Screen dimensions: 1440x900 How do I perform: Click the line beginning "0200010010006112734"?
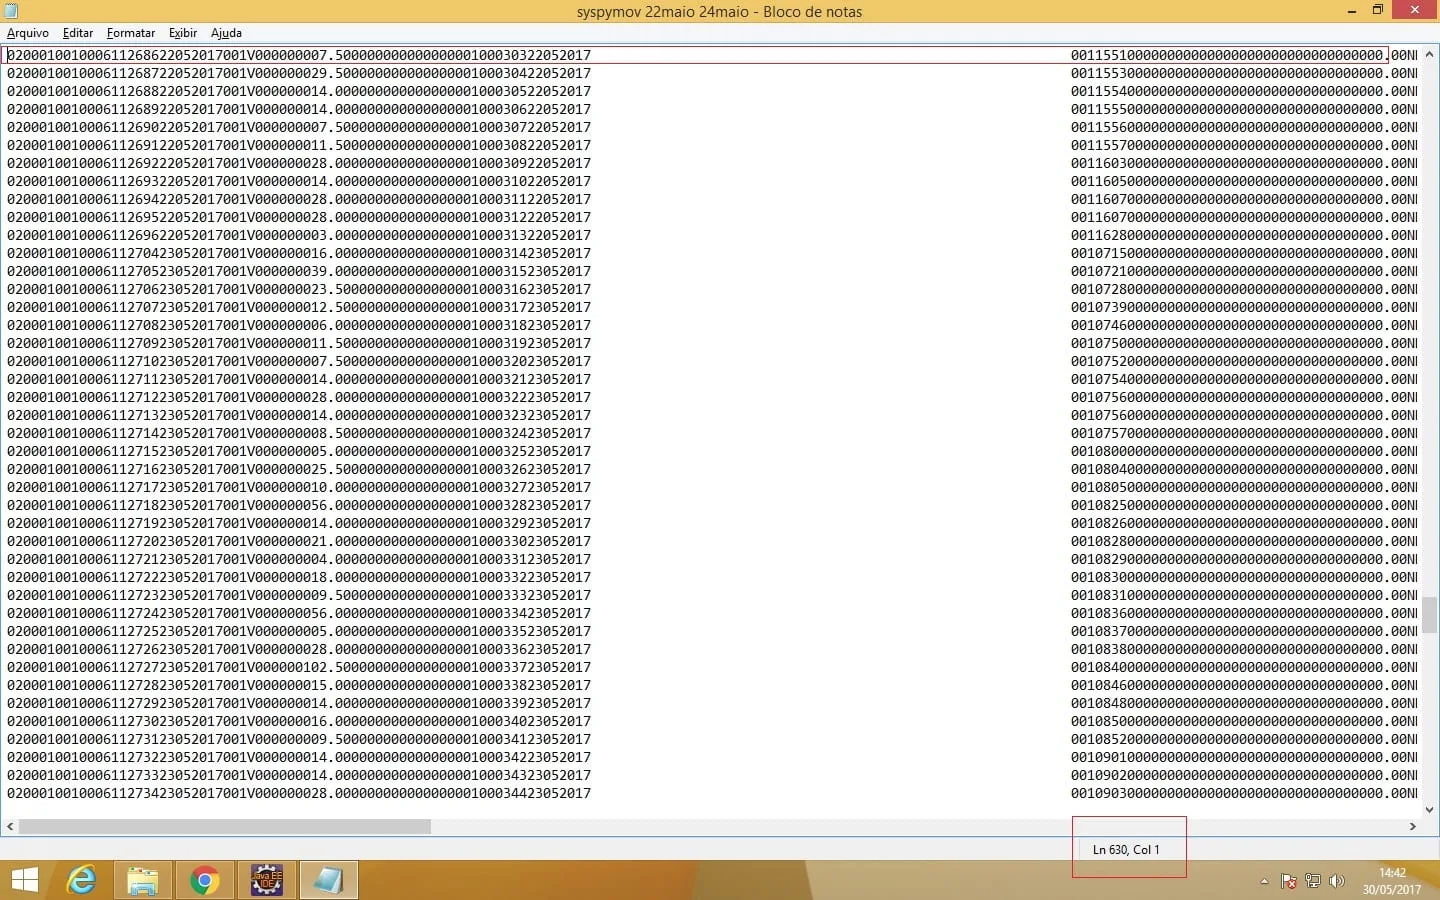712,793
